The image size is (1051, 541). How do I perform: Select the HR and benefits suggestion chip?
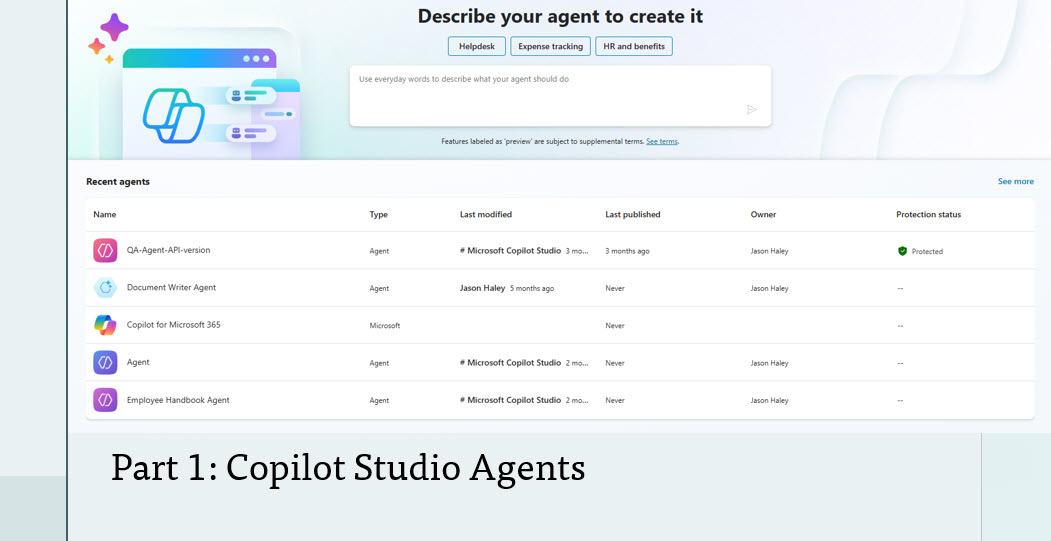coord(633,46)
